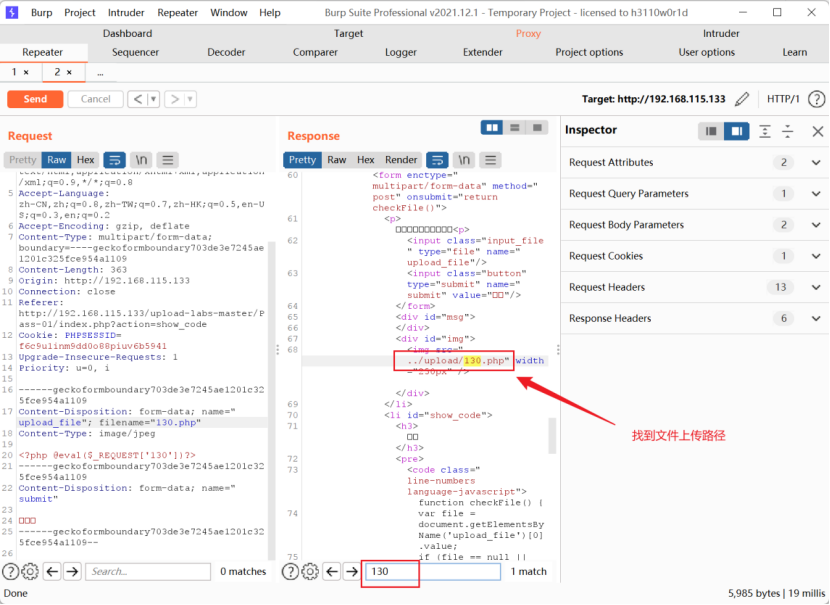Add new Repeater tab via ellipsis

pos(100,73)
